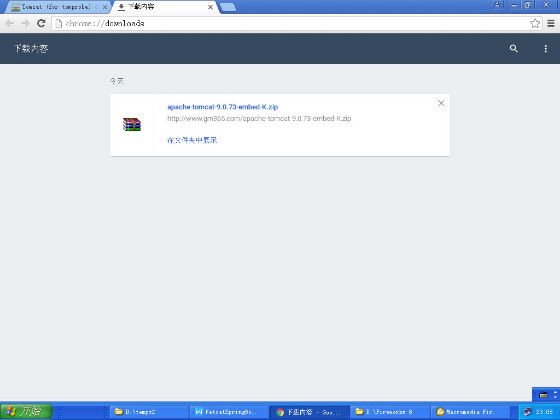
Task: Select the 下载内容 downloads tab
Action: [164, 7]
